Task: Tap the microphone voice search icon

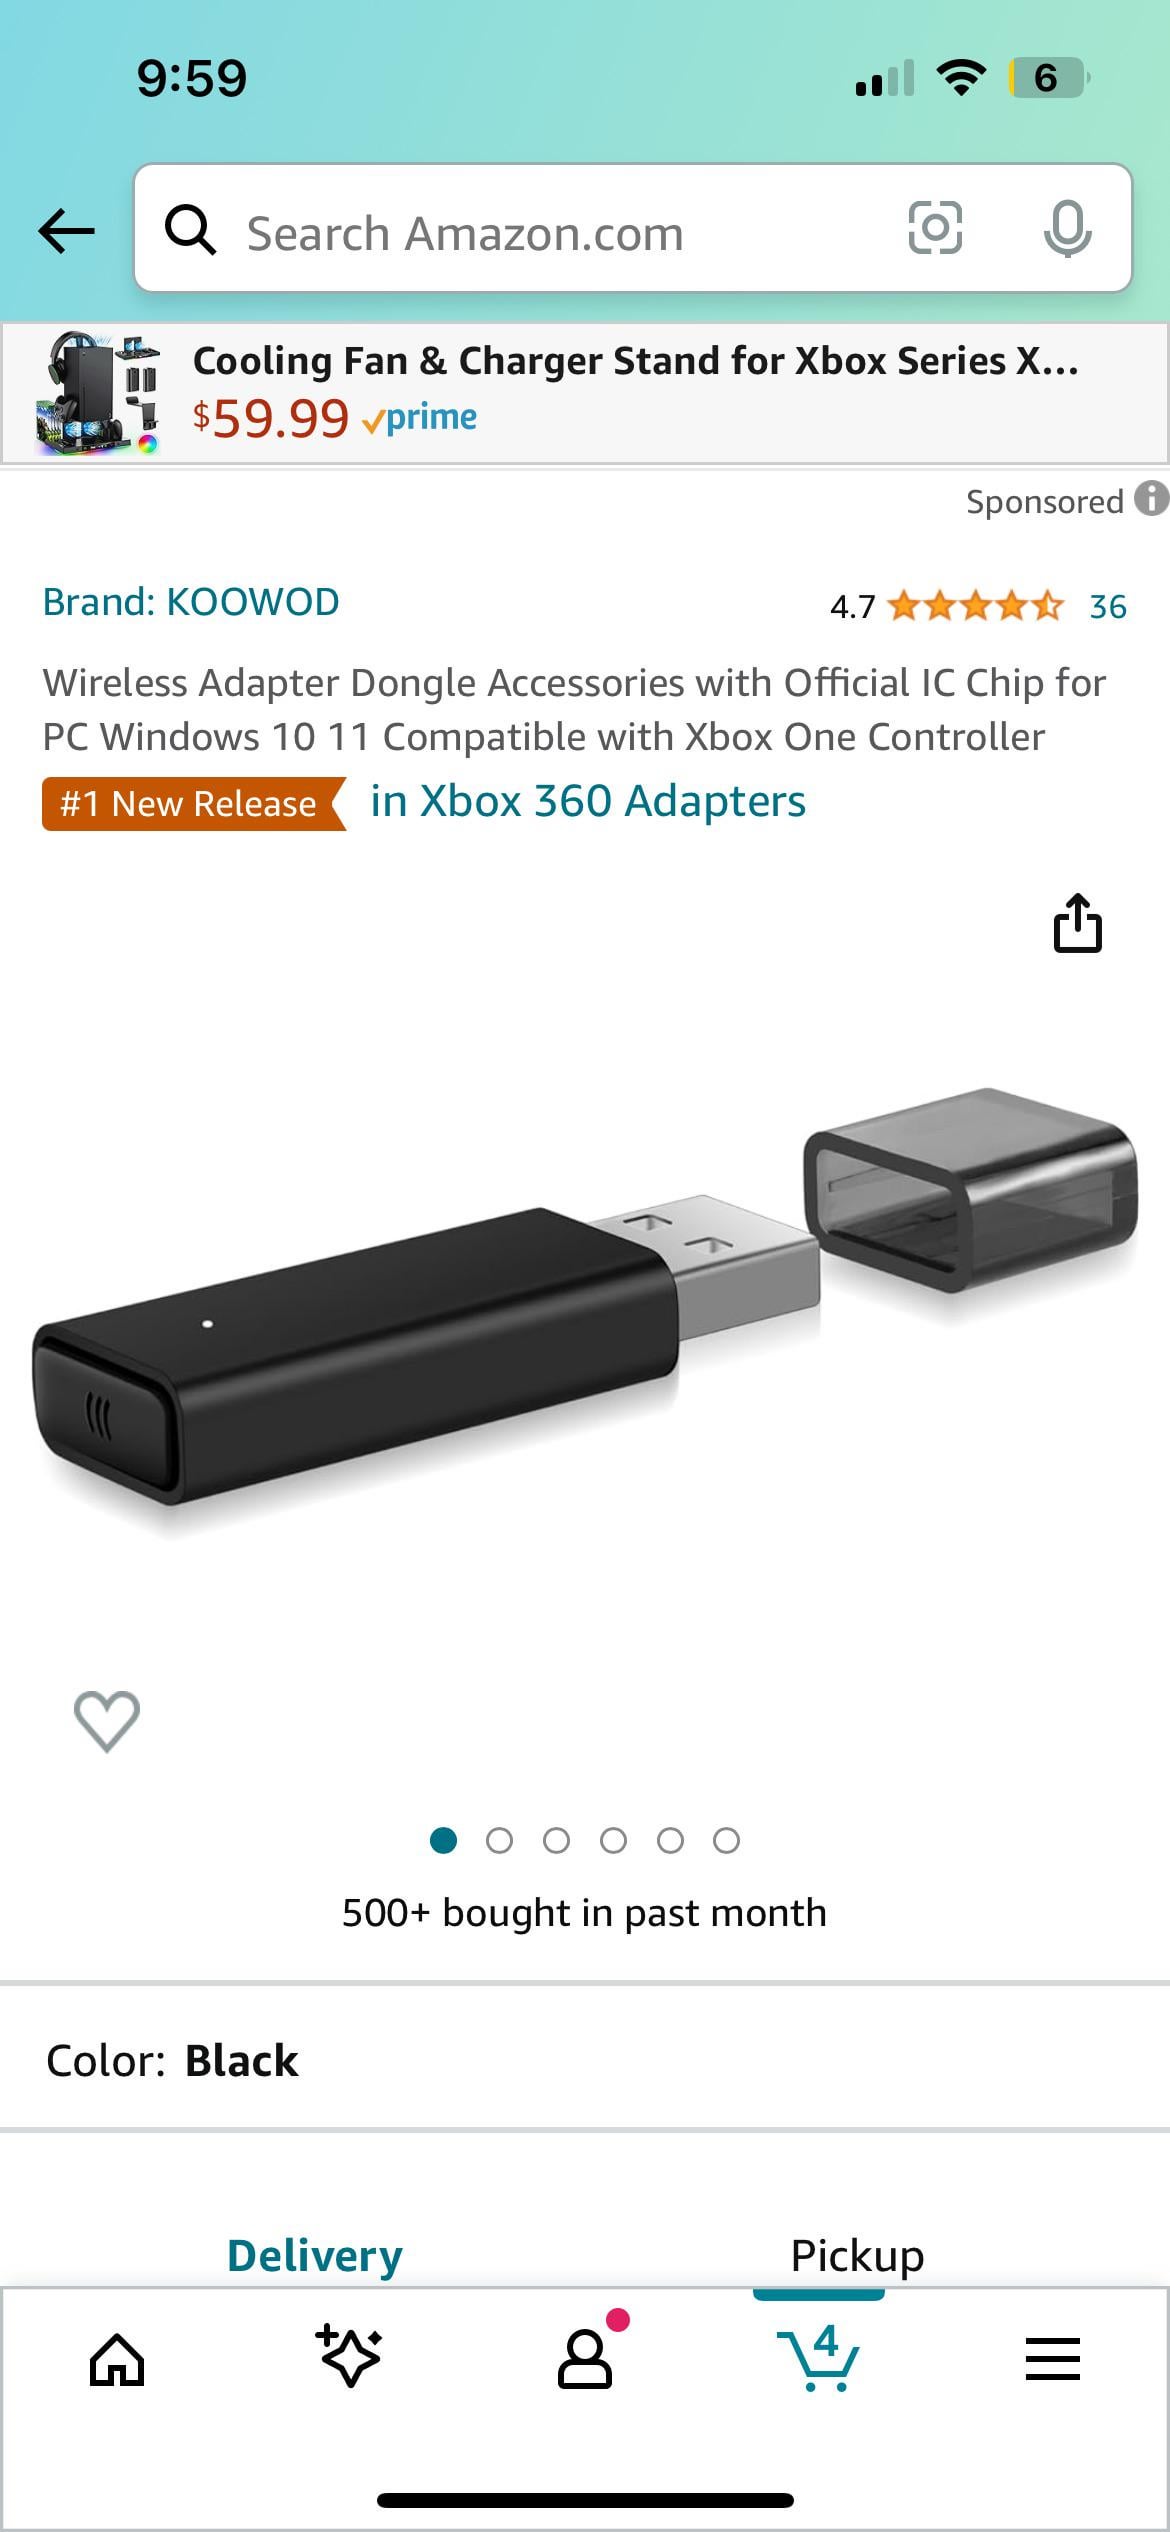Action: (1067, 228)
